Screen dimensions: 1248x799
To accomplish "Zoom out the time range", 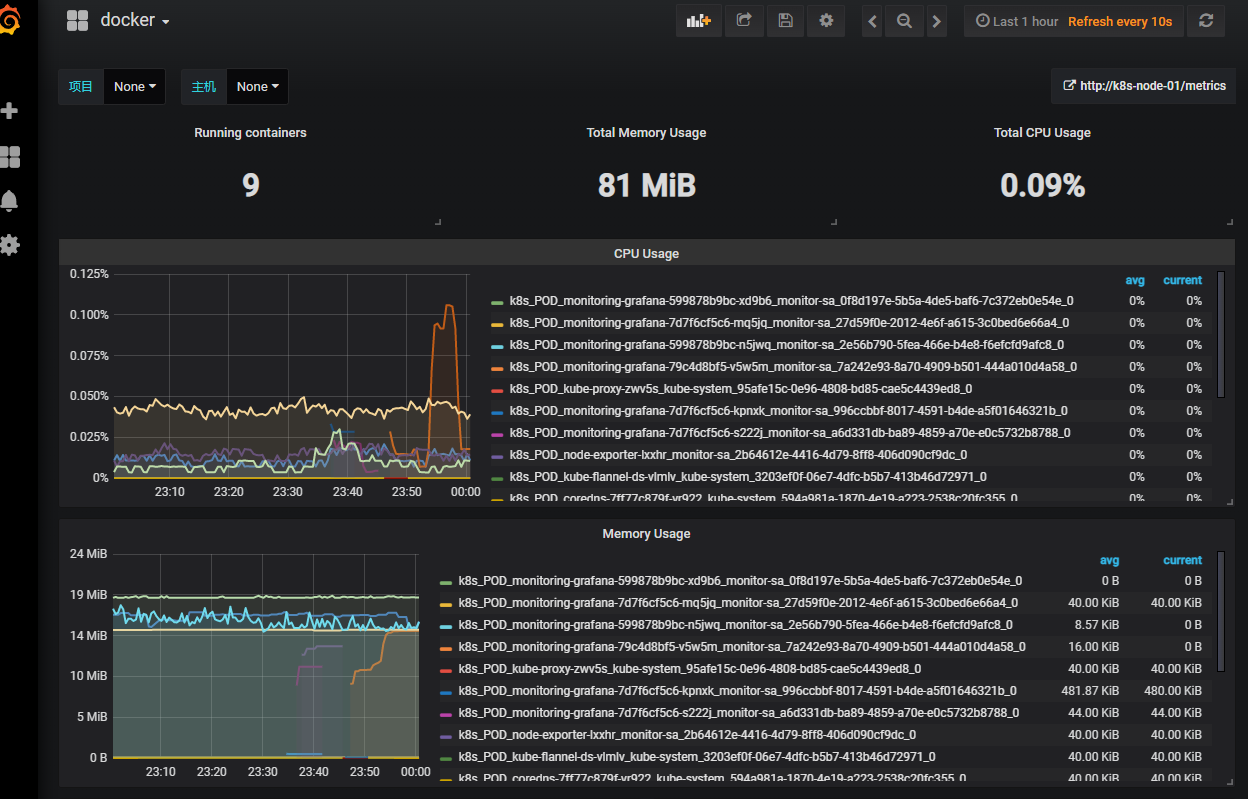I will [904, 21].
